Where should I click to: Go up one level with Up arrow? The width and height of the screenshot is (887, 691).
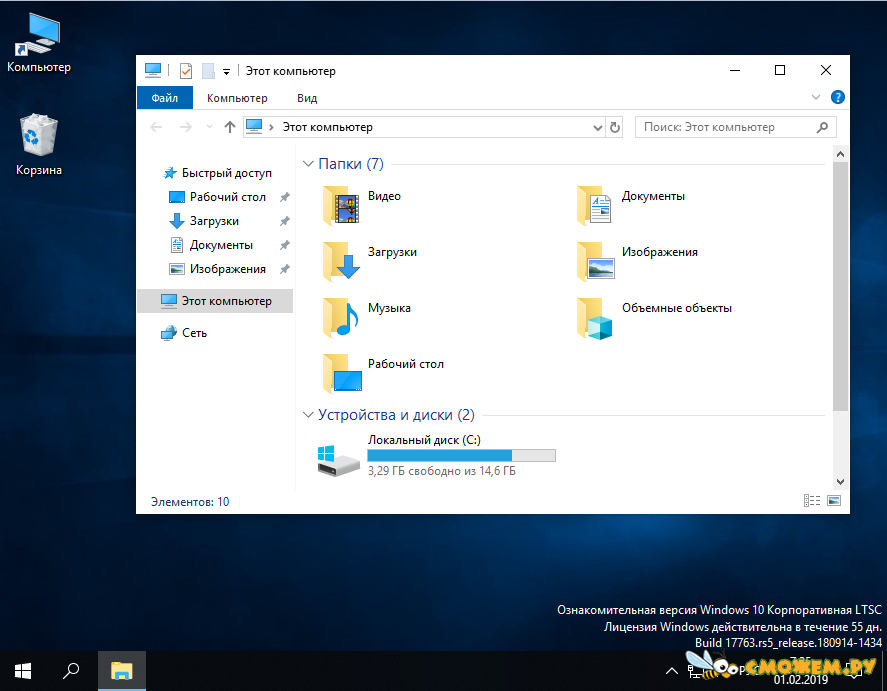229,127
